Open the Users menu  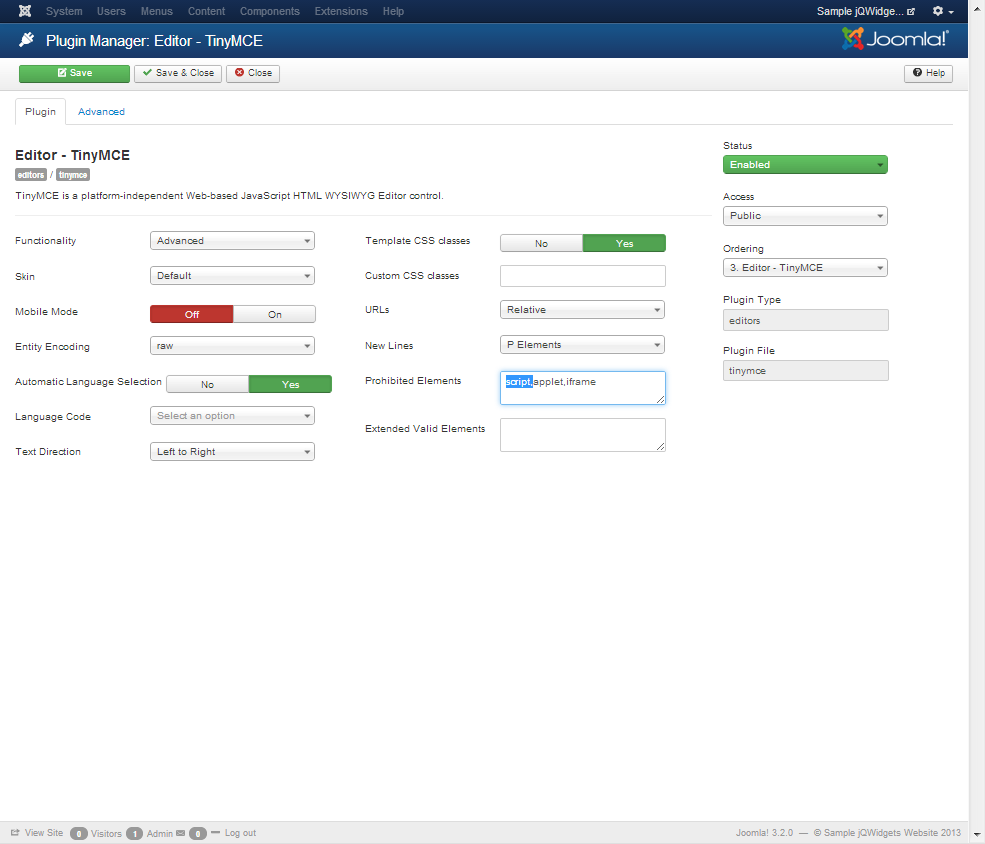pos(111,11)
